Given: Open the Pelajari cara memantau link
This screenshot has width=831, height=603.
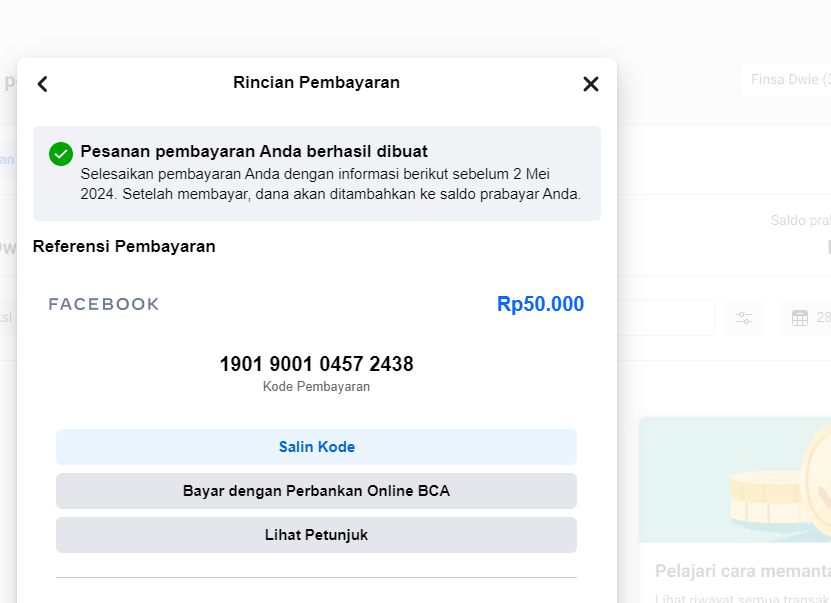Looking at the screenshot, I should point(742,571).
